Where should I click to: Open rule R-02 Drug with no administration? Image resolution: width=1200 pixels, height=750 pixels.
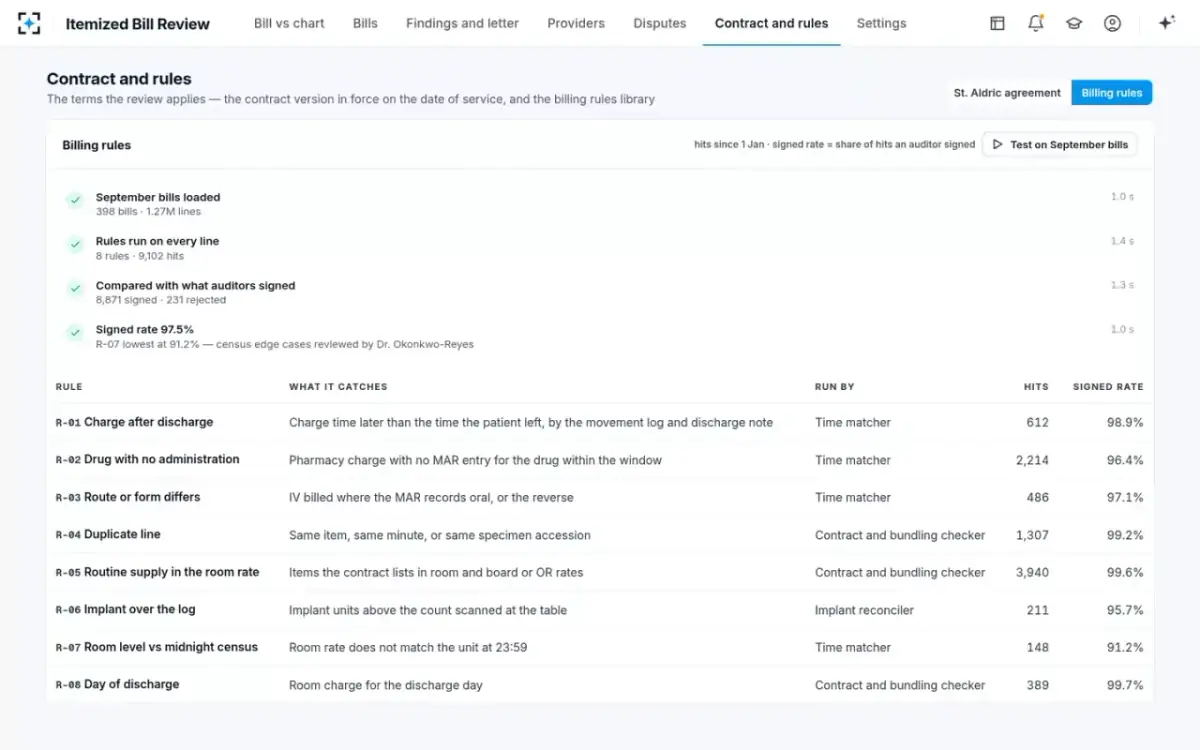pos(147,460)
